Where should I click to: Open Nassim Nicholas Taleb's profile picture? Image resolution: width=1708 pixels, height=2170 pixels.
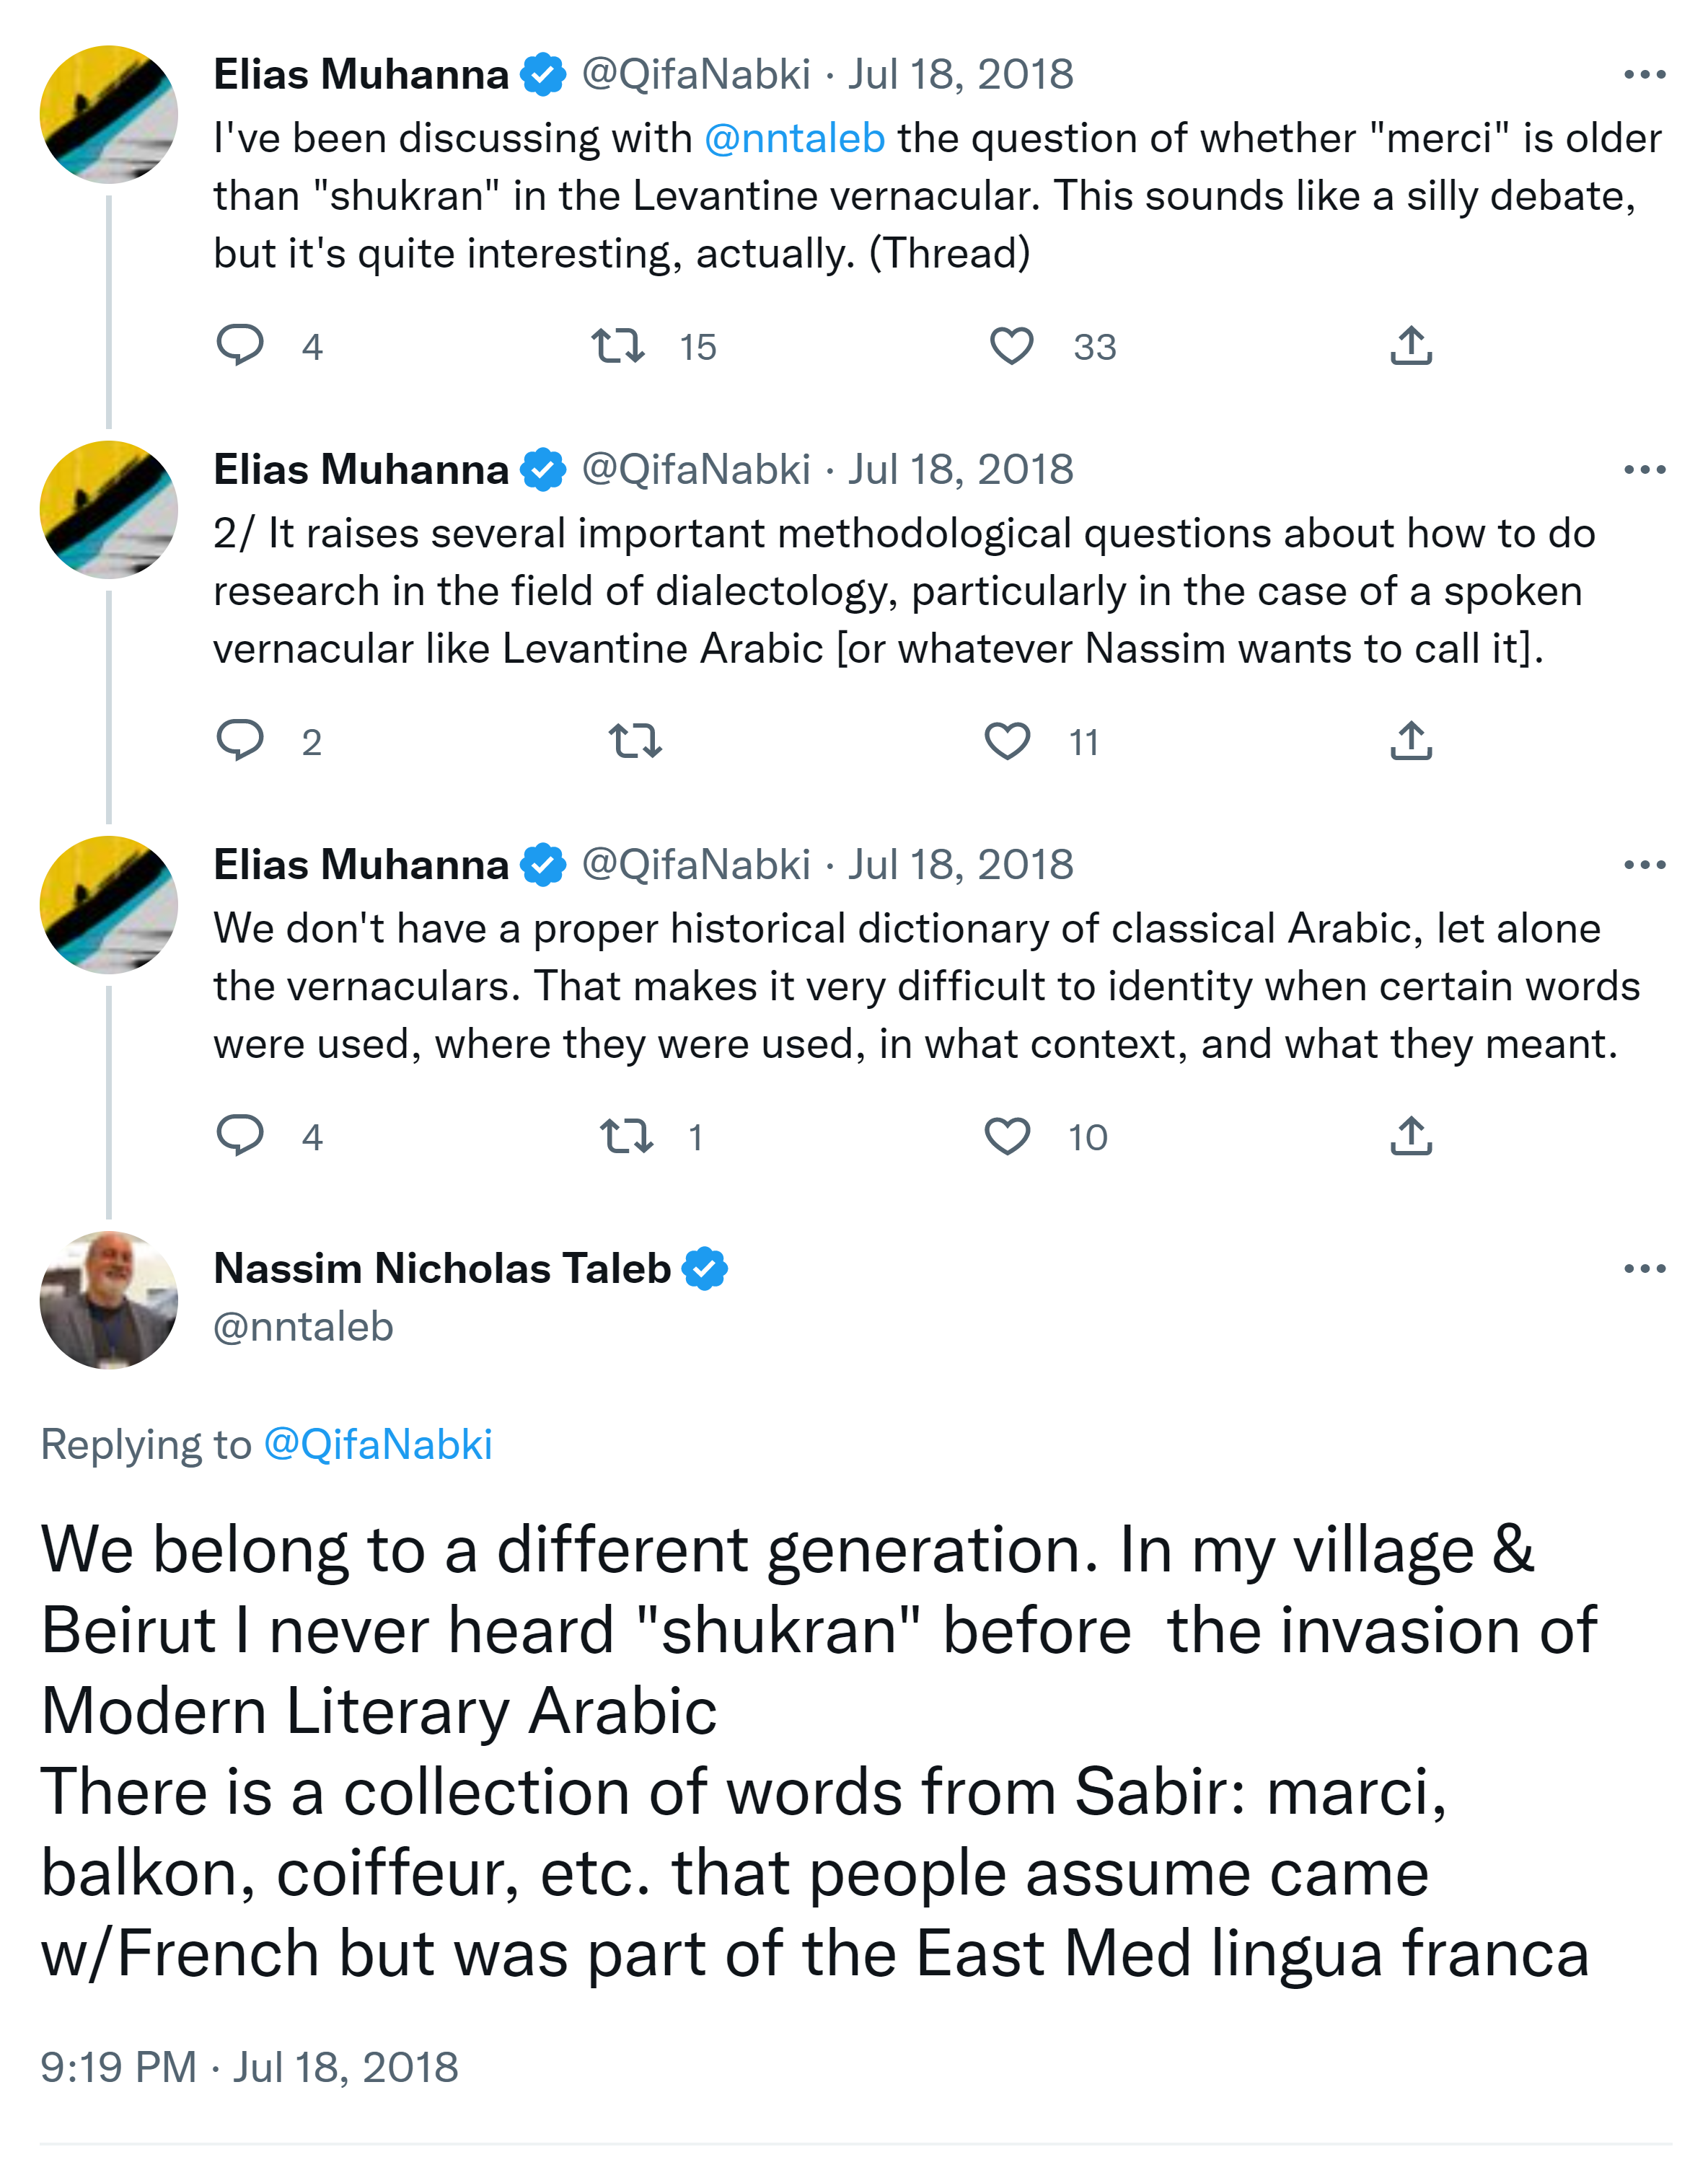[108, 1299]
